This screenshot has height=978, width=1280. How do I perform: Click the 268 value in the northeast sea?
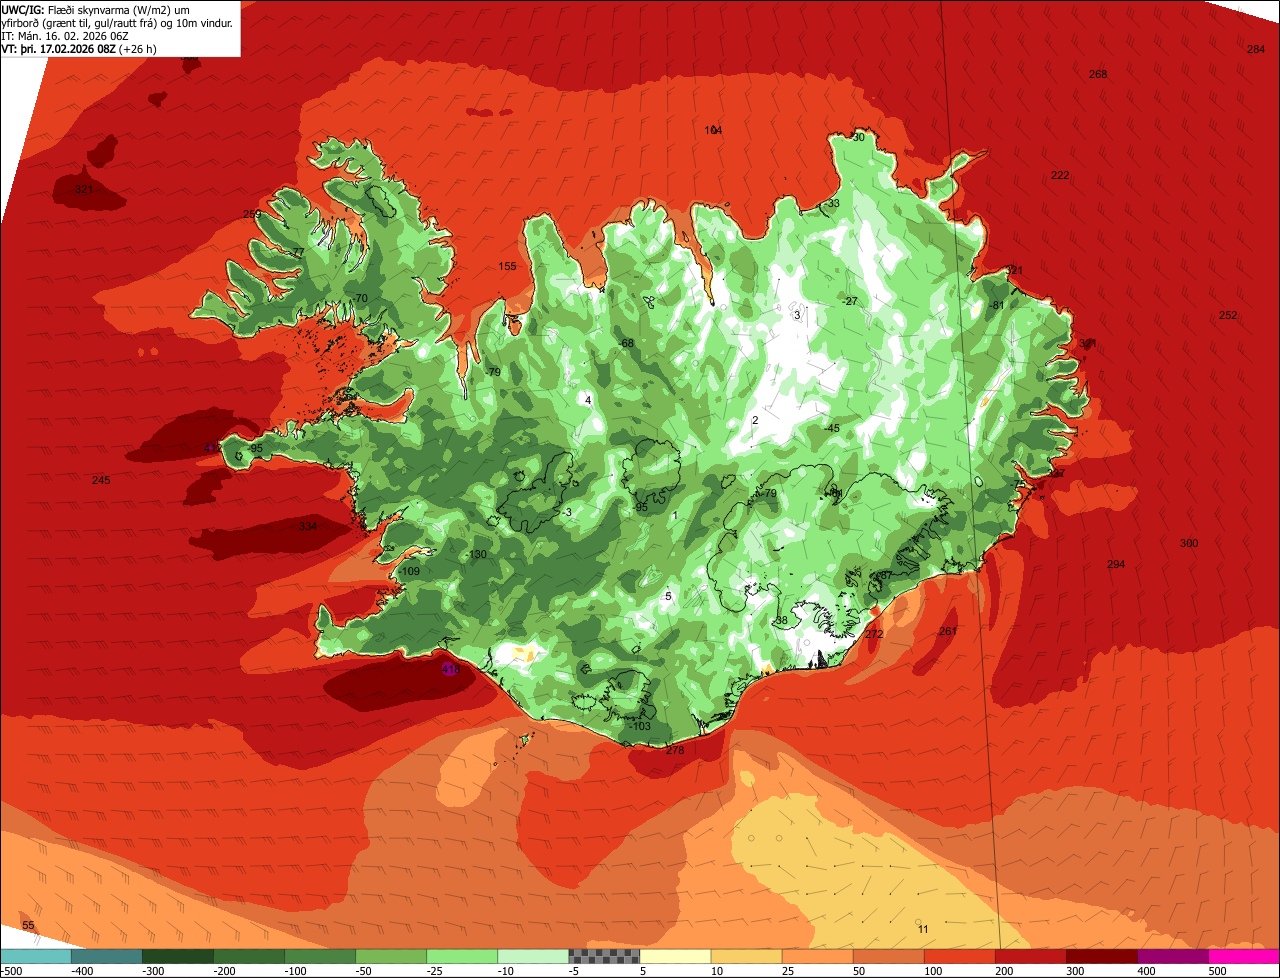[1098, 74]
